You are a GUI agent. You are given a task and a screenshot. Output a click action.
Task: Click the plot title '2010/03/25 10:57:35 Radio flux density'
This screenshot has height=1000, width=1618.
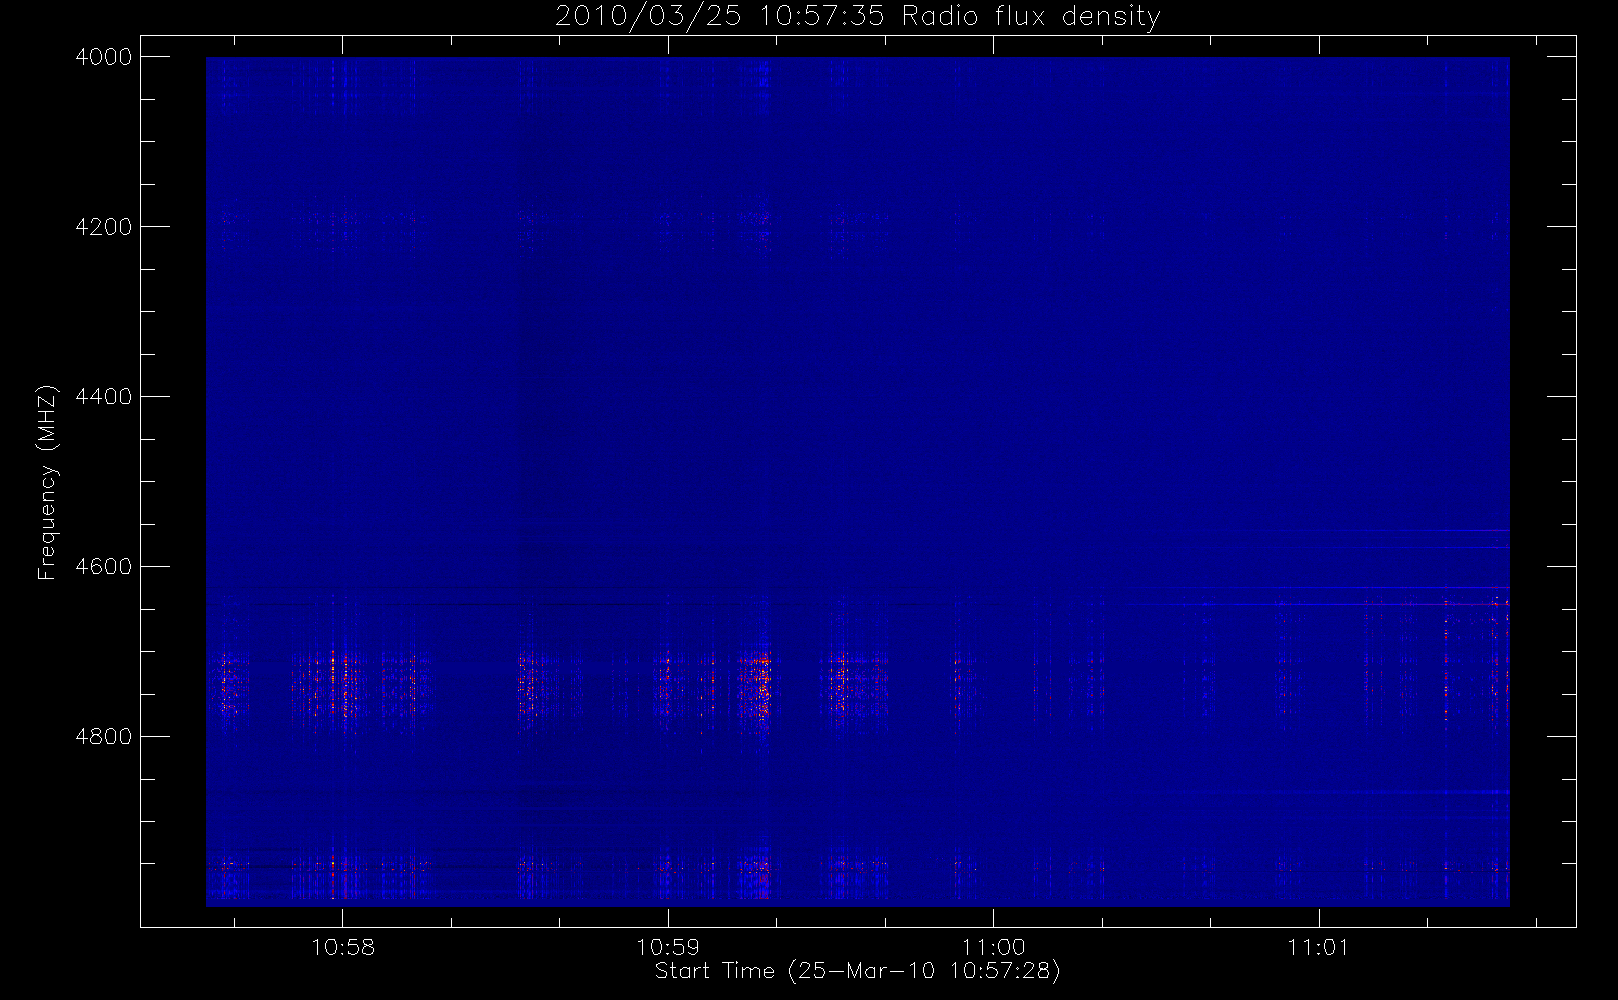click(x=857, y=17)
